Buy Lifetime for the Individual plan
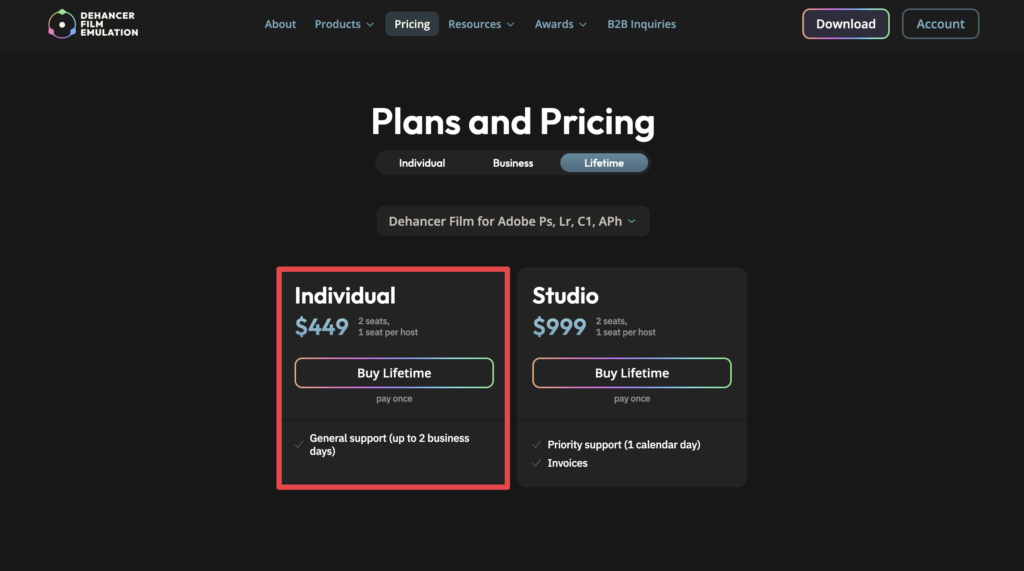Image resolution: width=1024 pixels, height=571 pixels. tap(394, 372)
